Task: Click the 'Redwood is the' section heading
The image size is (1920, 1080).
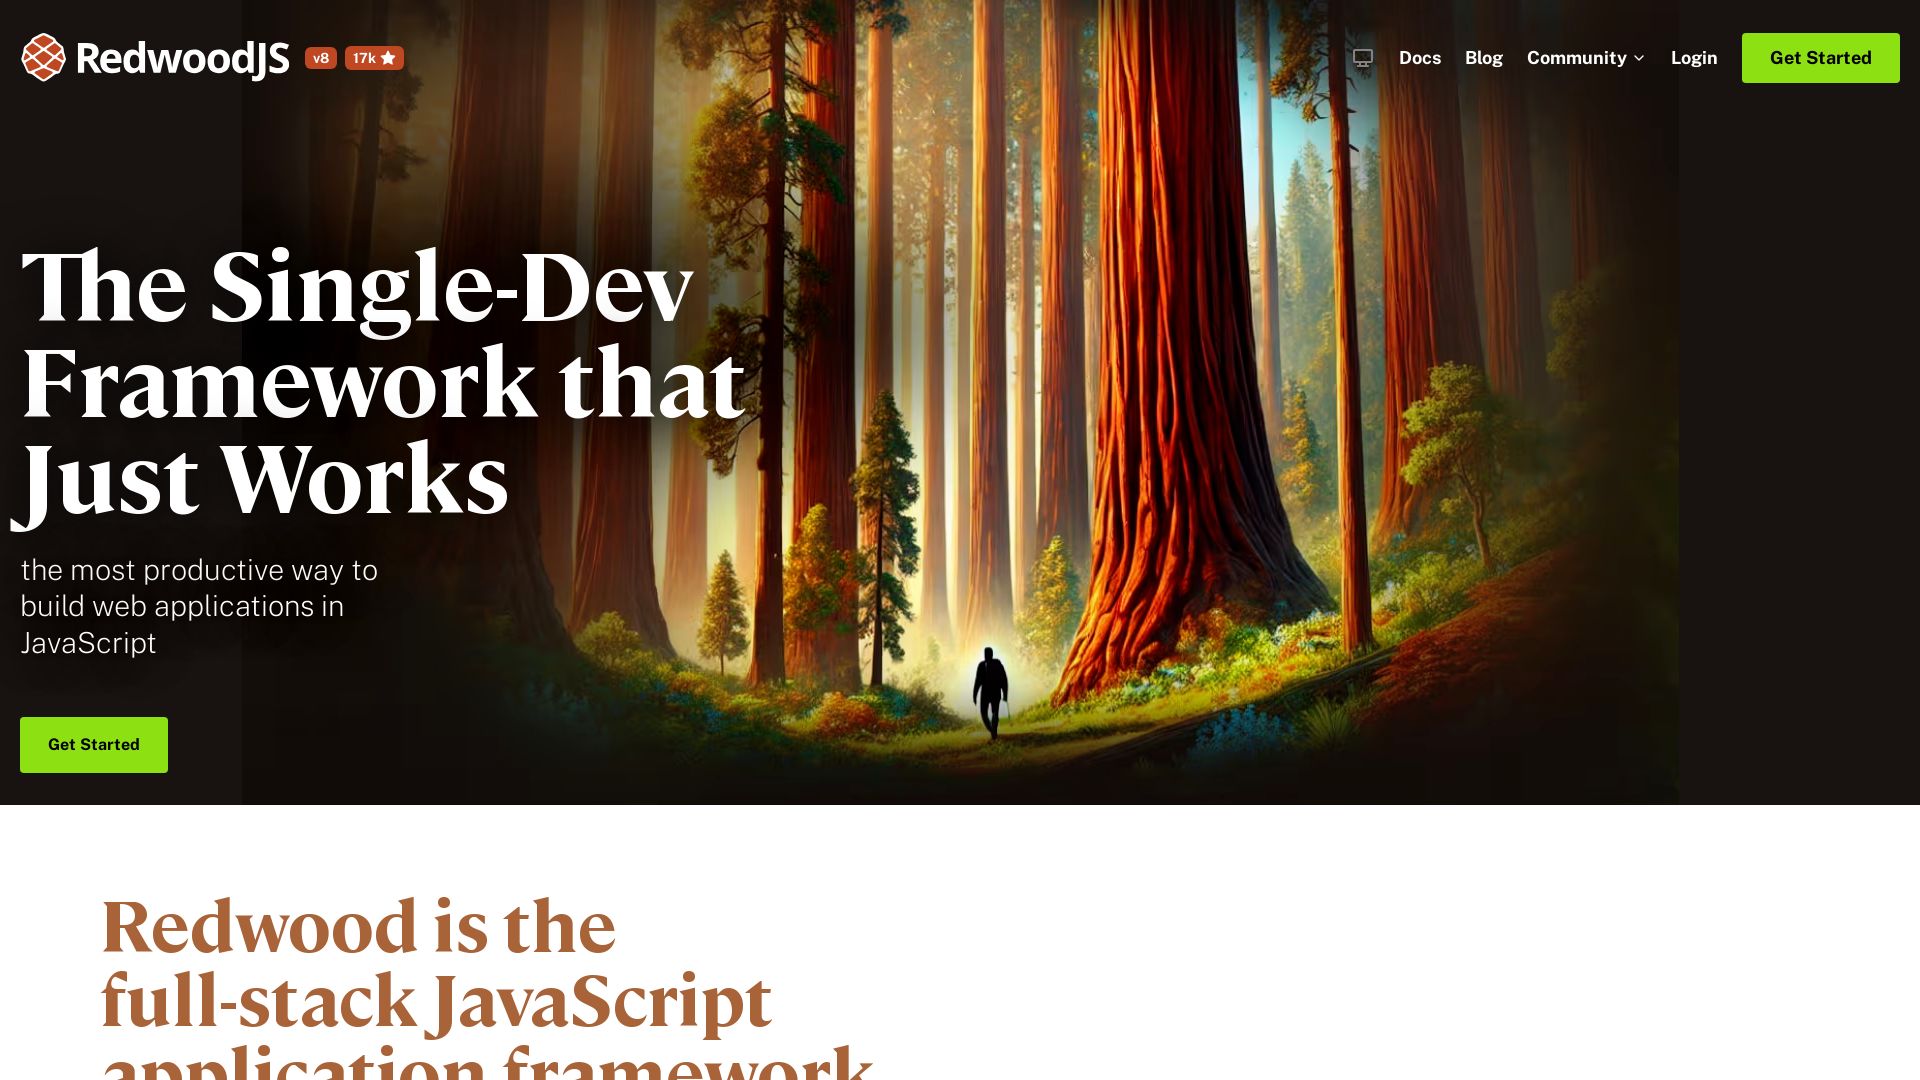Action: [x=358, y=926]
